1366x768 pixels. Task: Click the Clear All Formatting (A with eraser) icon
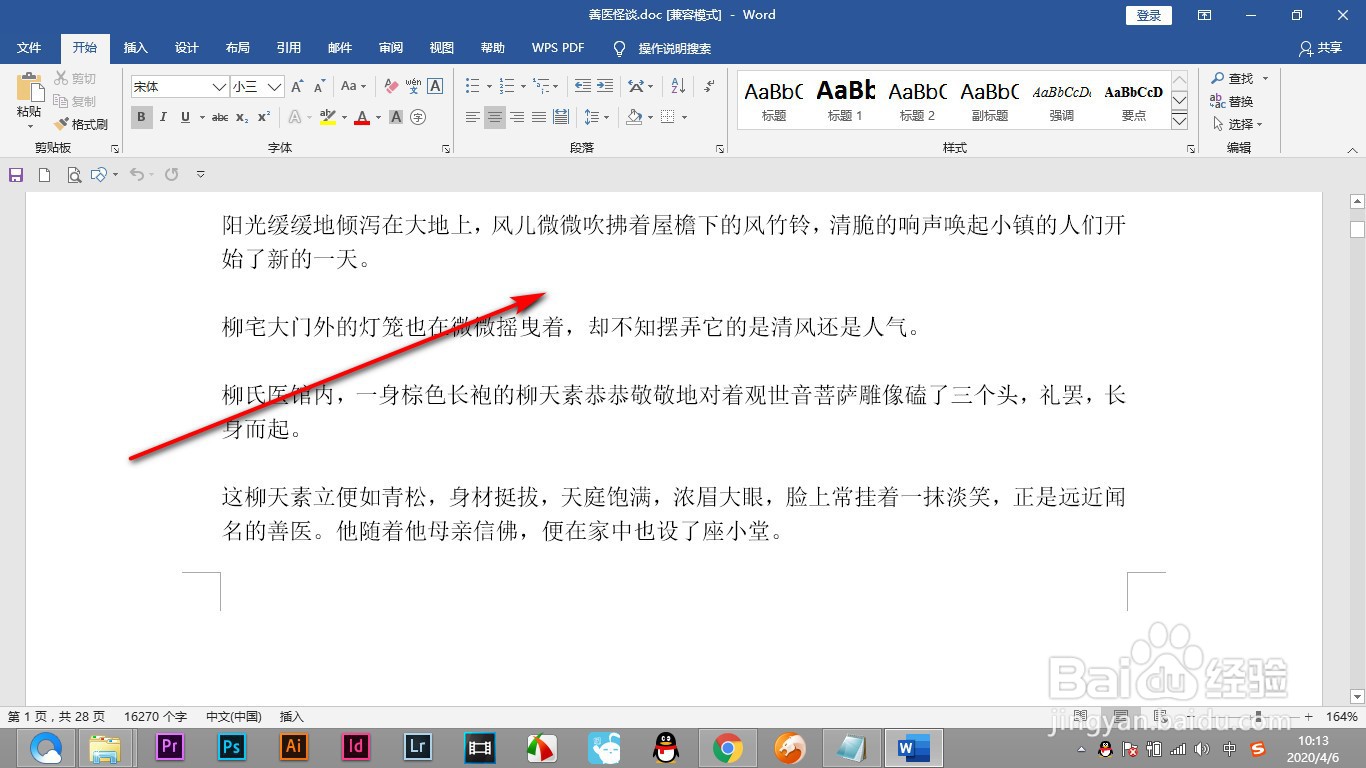tap(390, 84)
